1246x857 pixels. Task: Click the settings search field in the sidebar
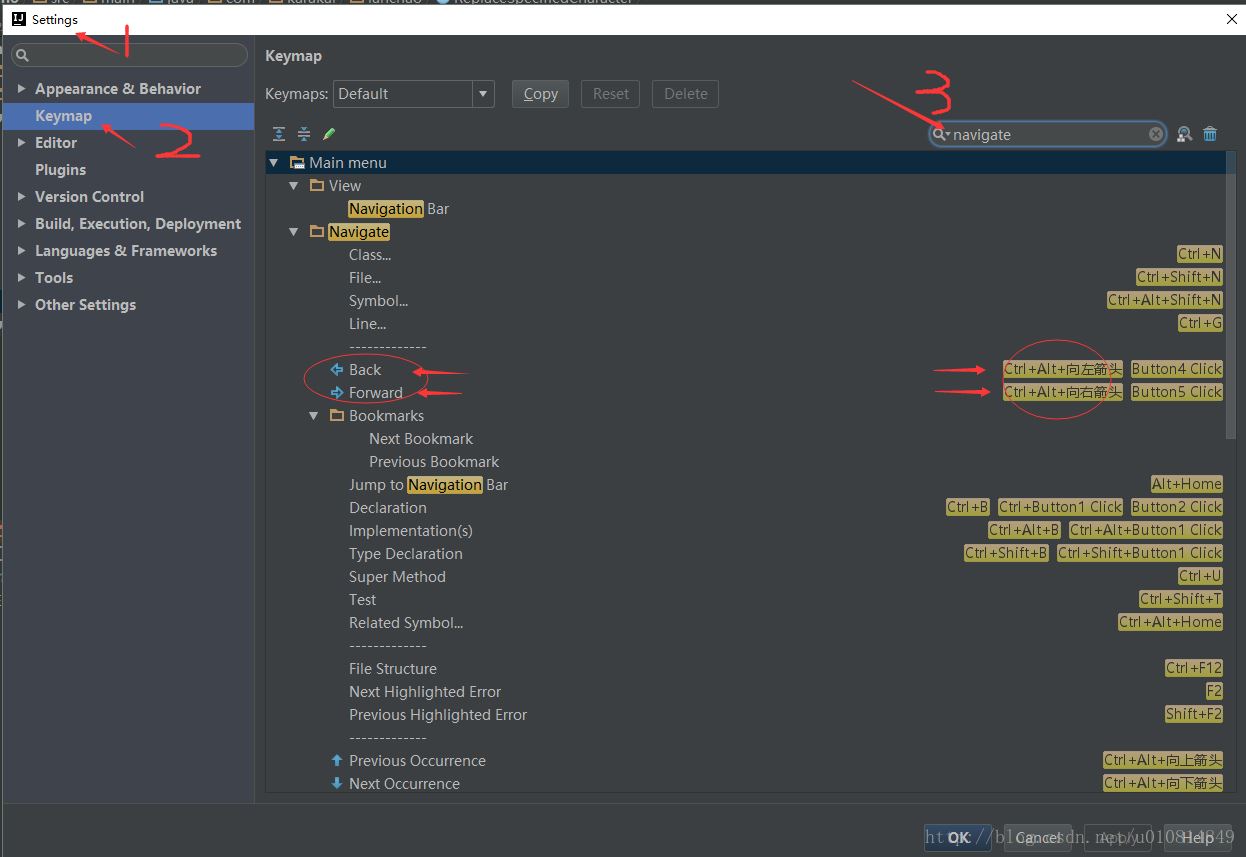(129, 55)
